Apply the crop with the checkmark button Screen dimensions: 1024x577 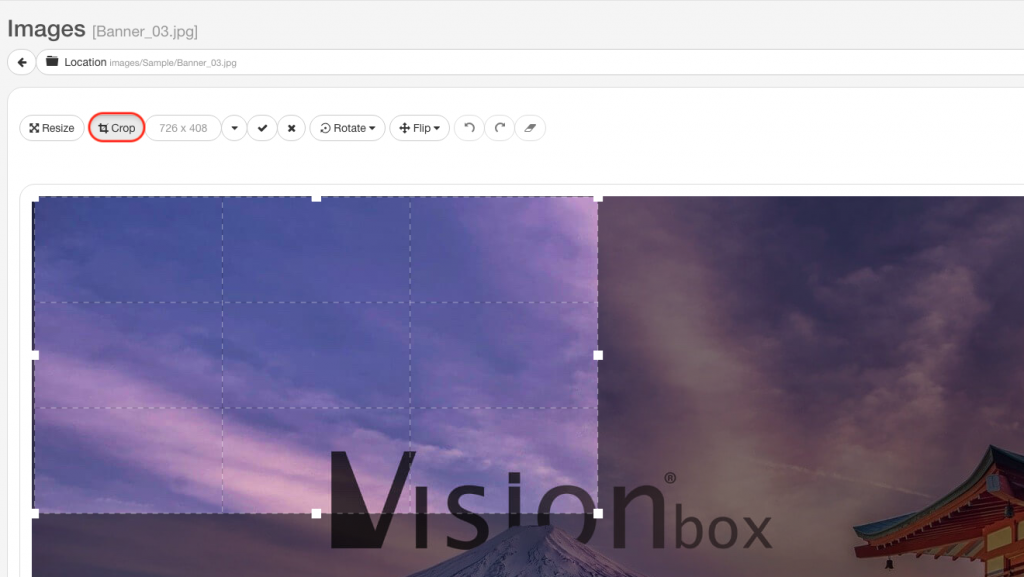tap(263, 128)
